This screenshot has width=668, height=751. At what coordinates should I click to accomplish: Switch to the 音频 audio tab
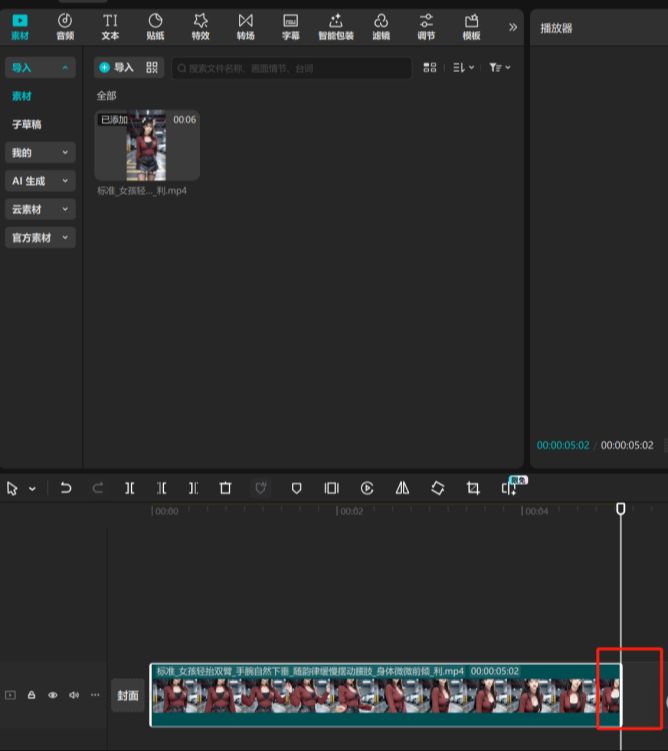(x=65, y=26)
